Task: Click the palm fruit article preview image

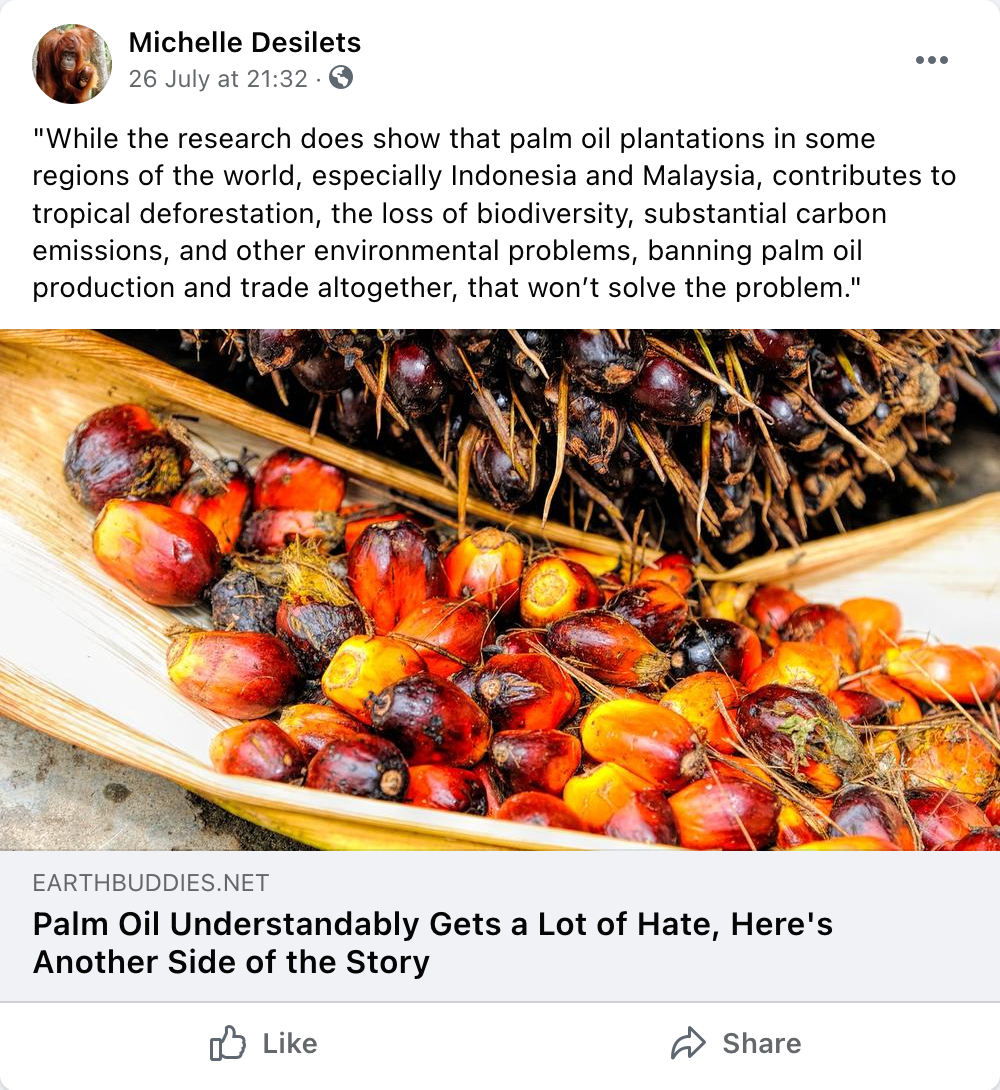Action: pos(500,590)
